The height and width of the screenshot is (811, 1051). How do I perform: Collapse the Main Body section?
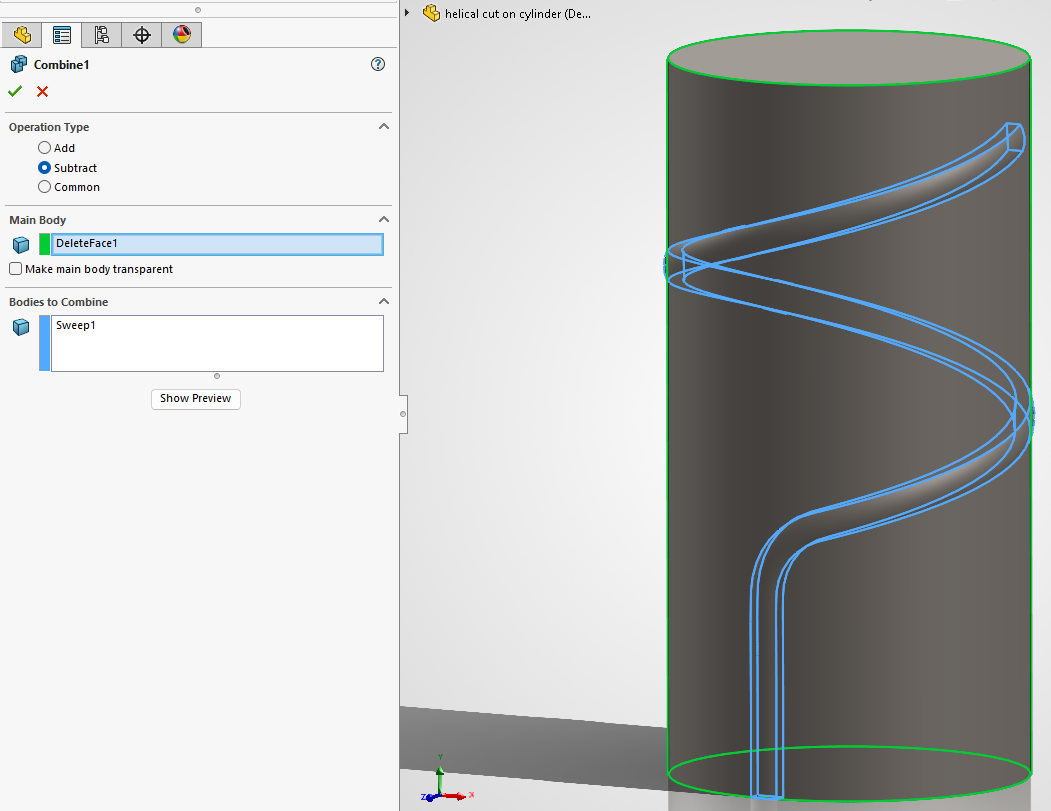(384, 220)
